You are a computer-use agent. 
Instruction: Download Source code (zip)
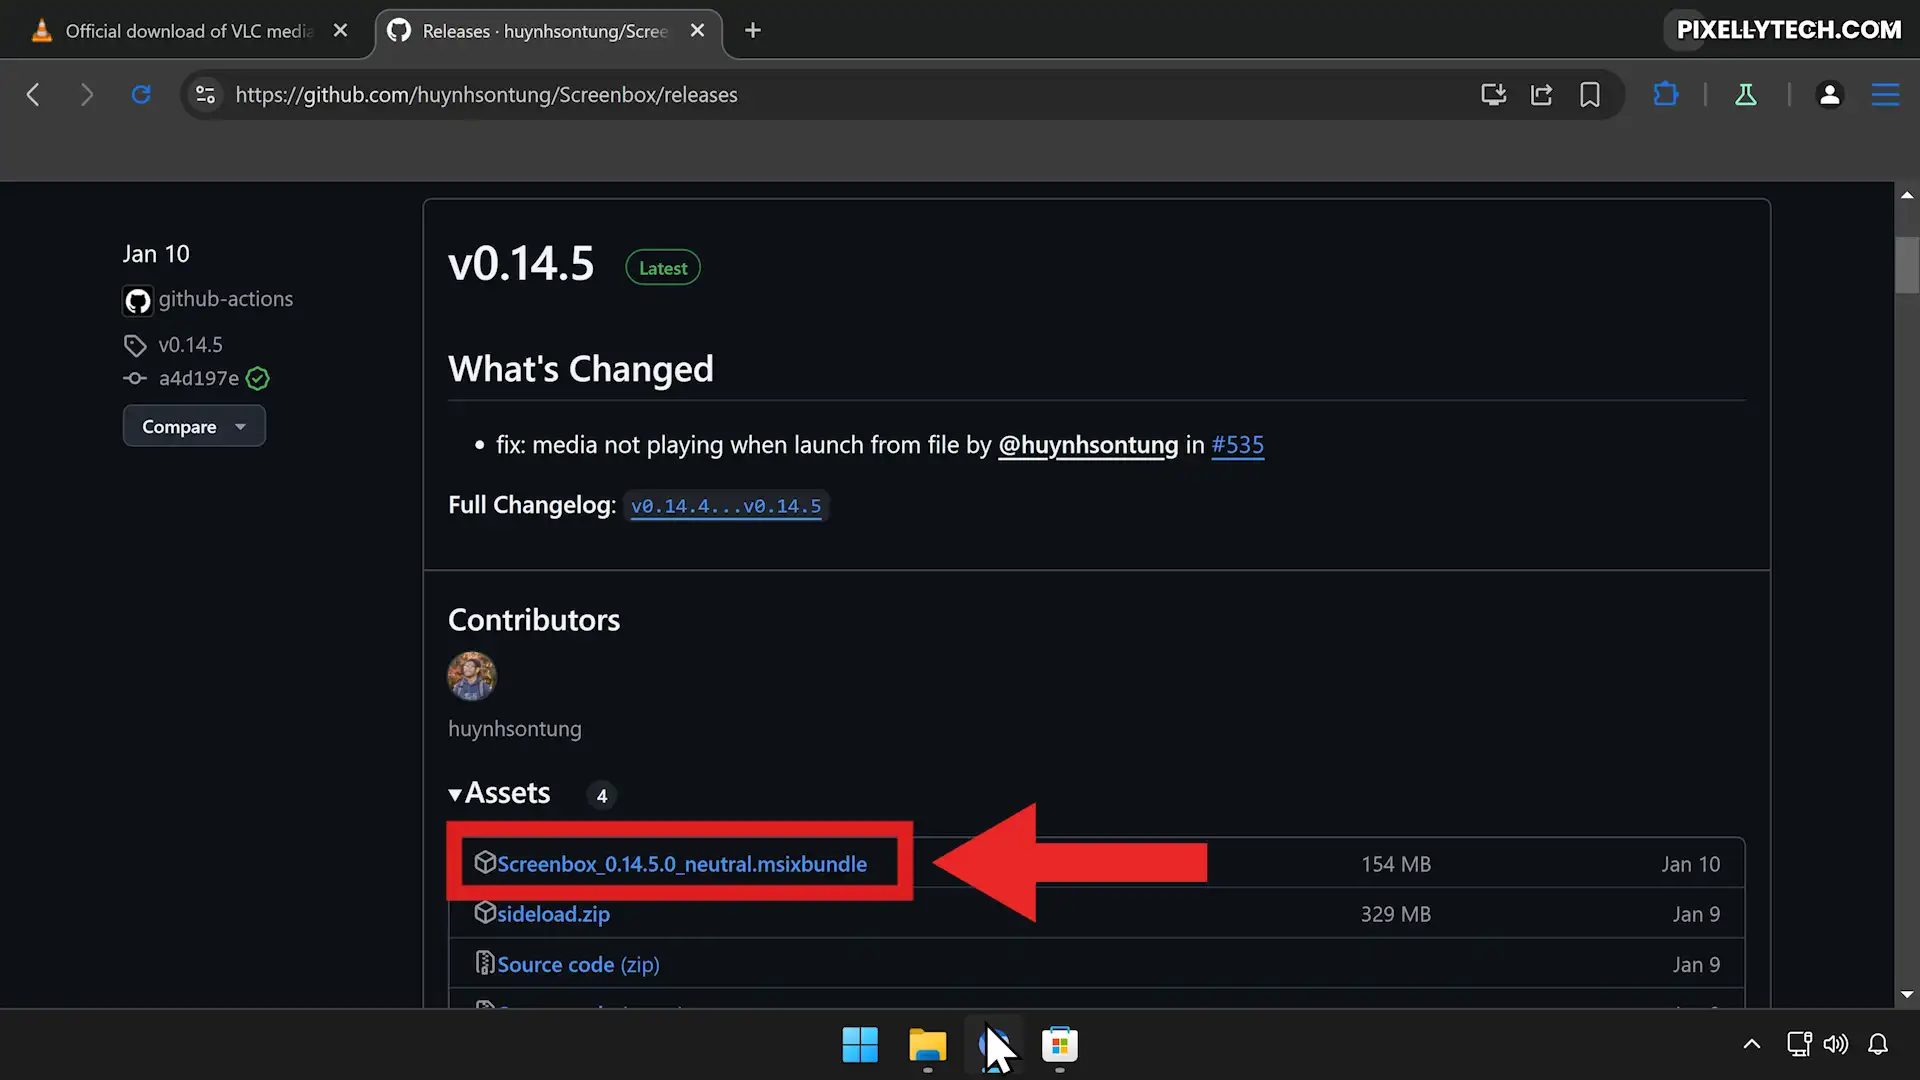[578, 964]
